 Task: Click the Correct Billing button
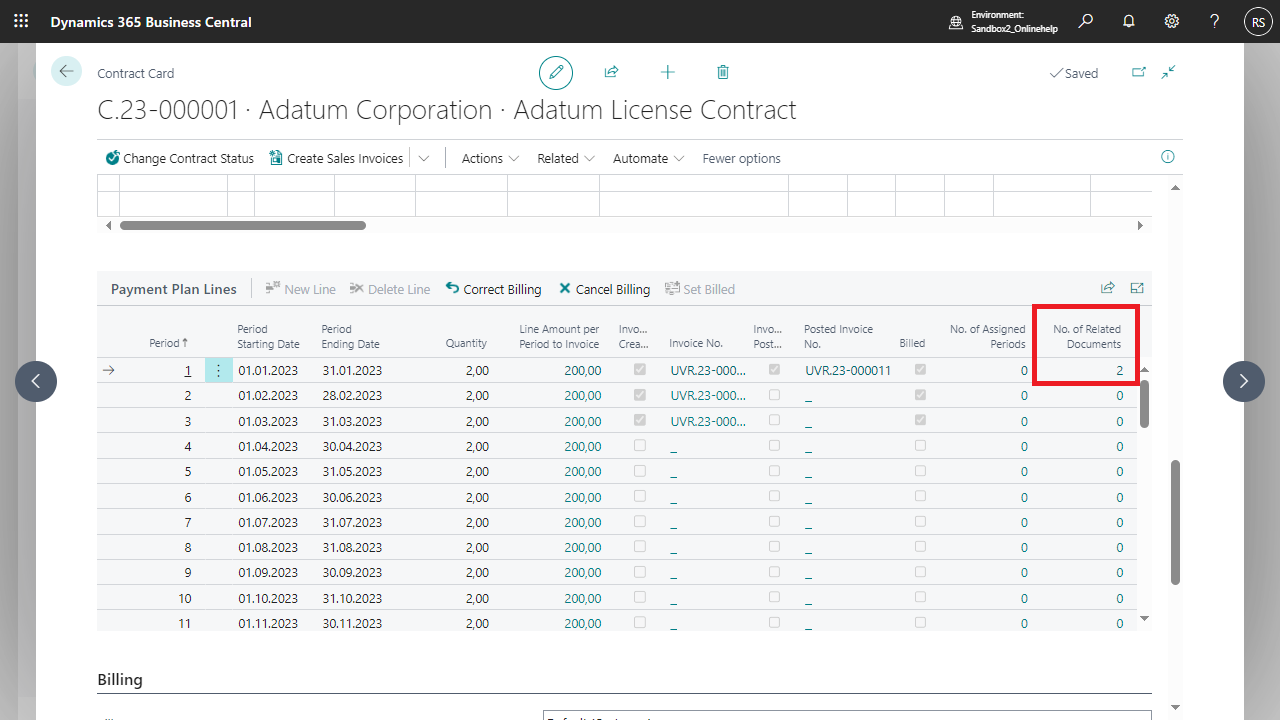click(x=493, y=289)
